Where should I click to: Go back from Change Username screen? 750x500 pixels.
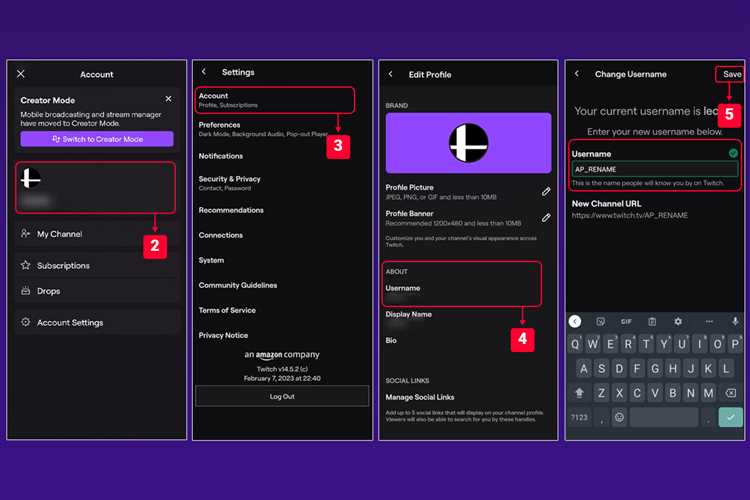[x=577, y=74]
